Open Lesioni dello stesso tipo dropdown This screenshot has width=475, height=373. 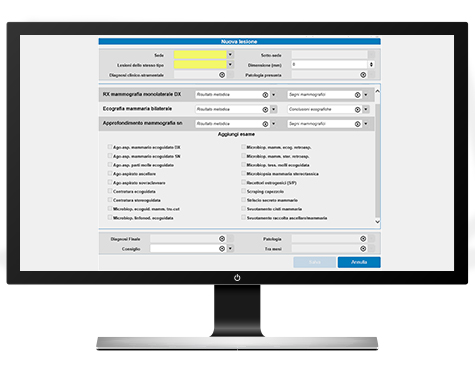click(x=230, y=65)
